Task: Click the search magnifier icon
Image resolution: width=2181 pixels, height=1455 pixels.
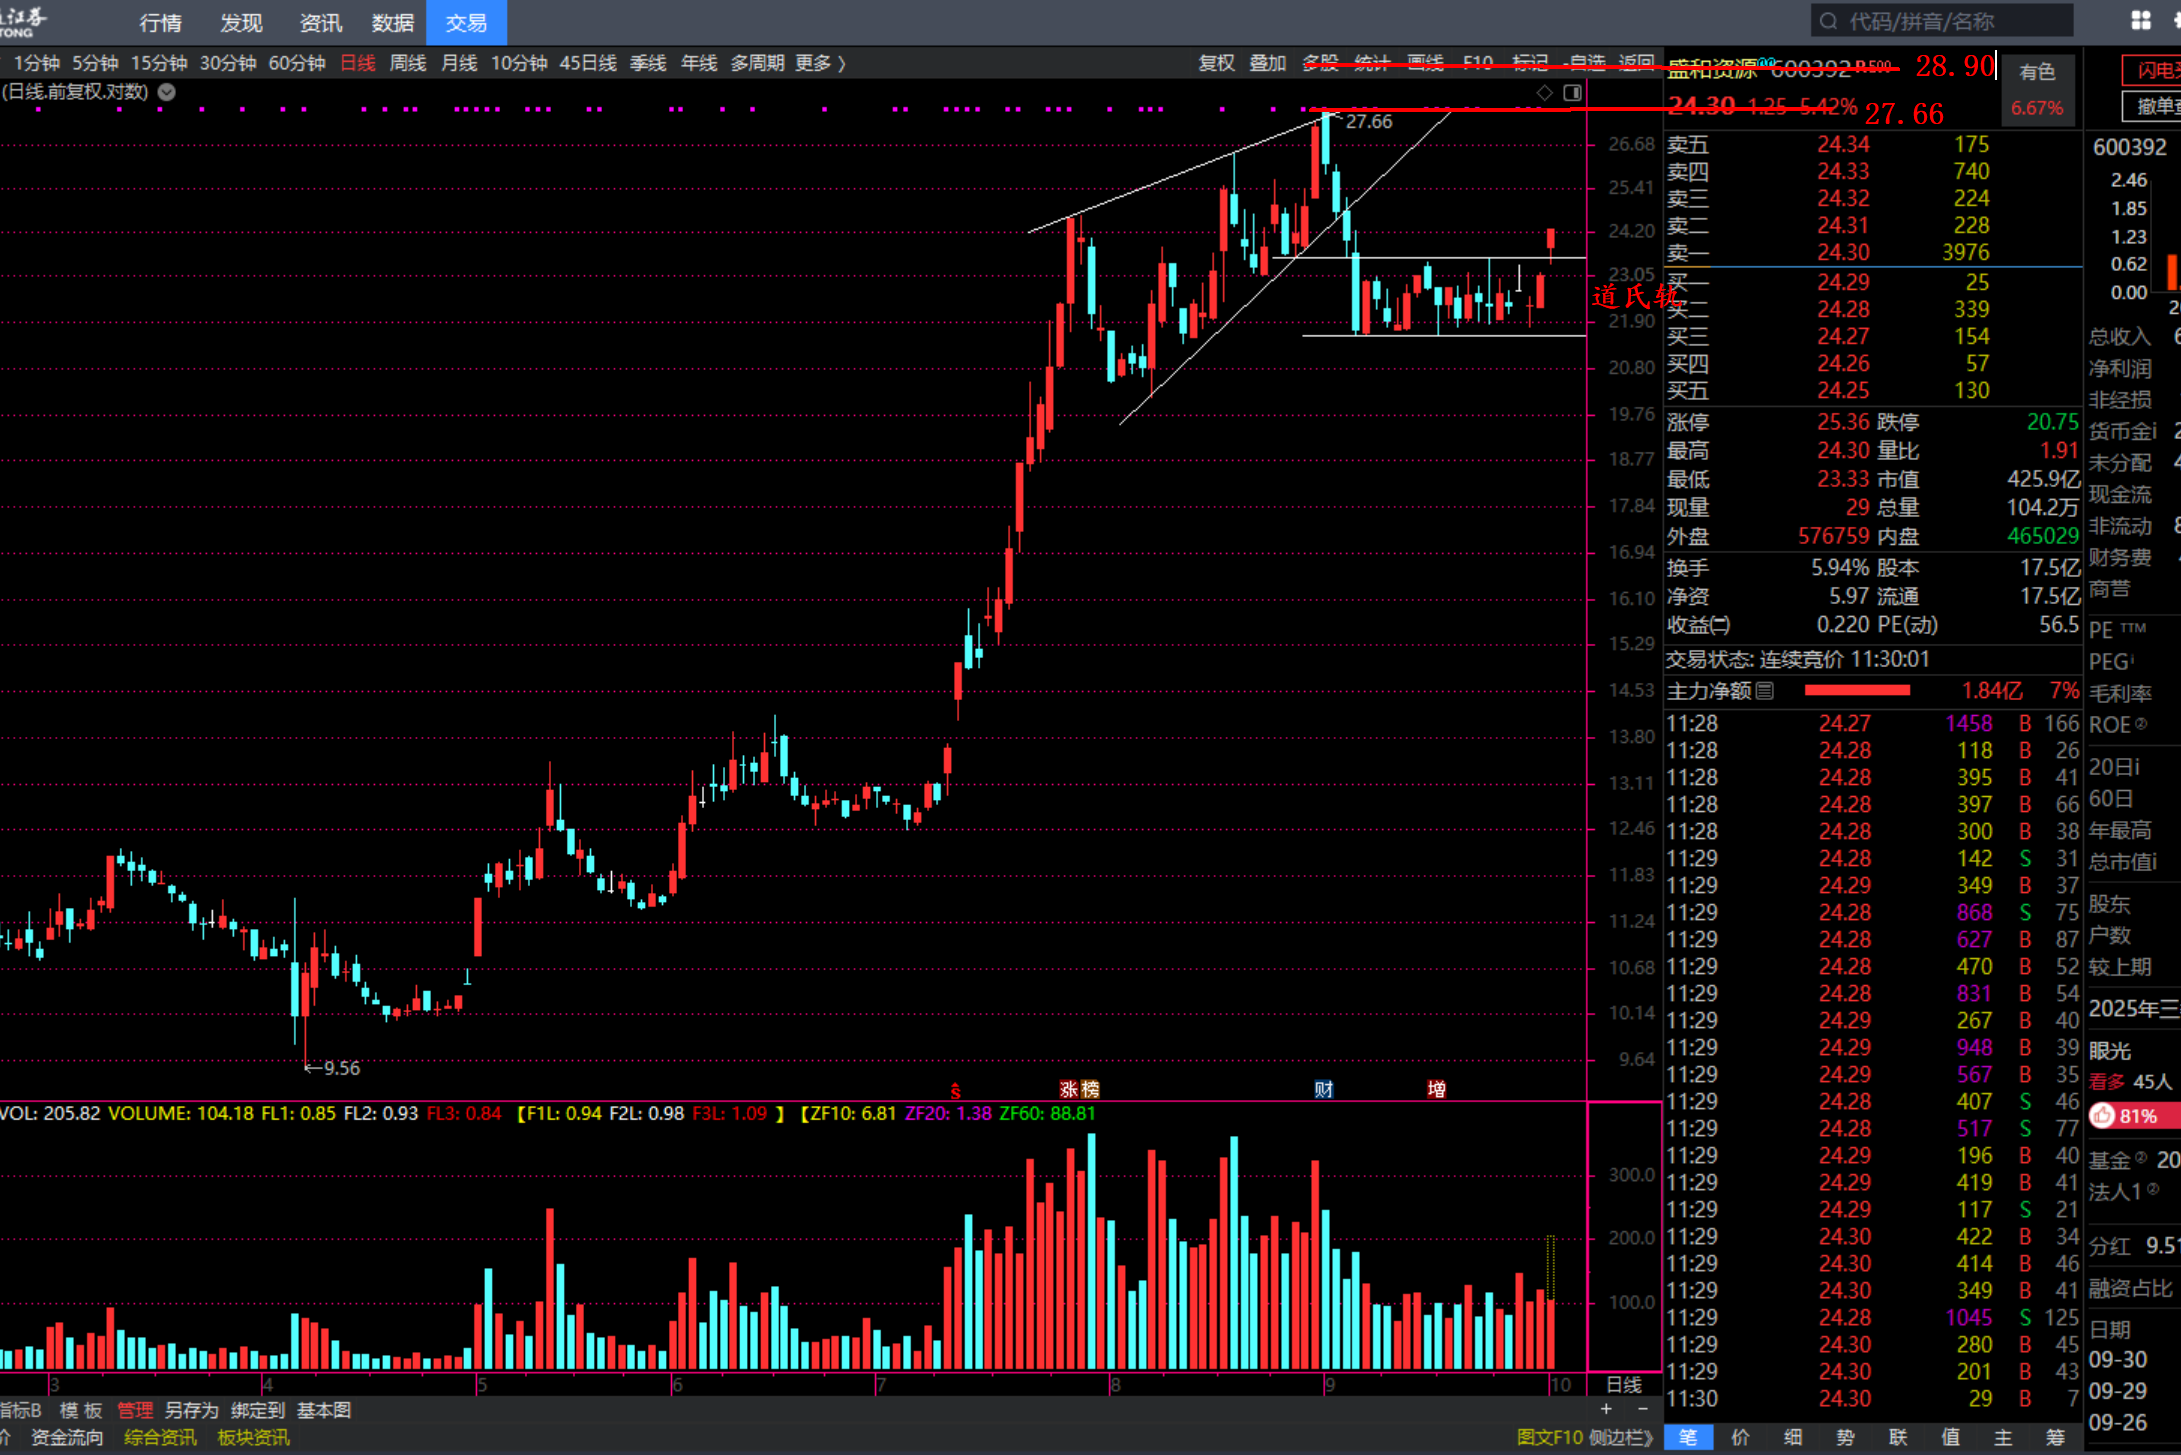Action: (x=1828, y=21)
